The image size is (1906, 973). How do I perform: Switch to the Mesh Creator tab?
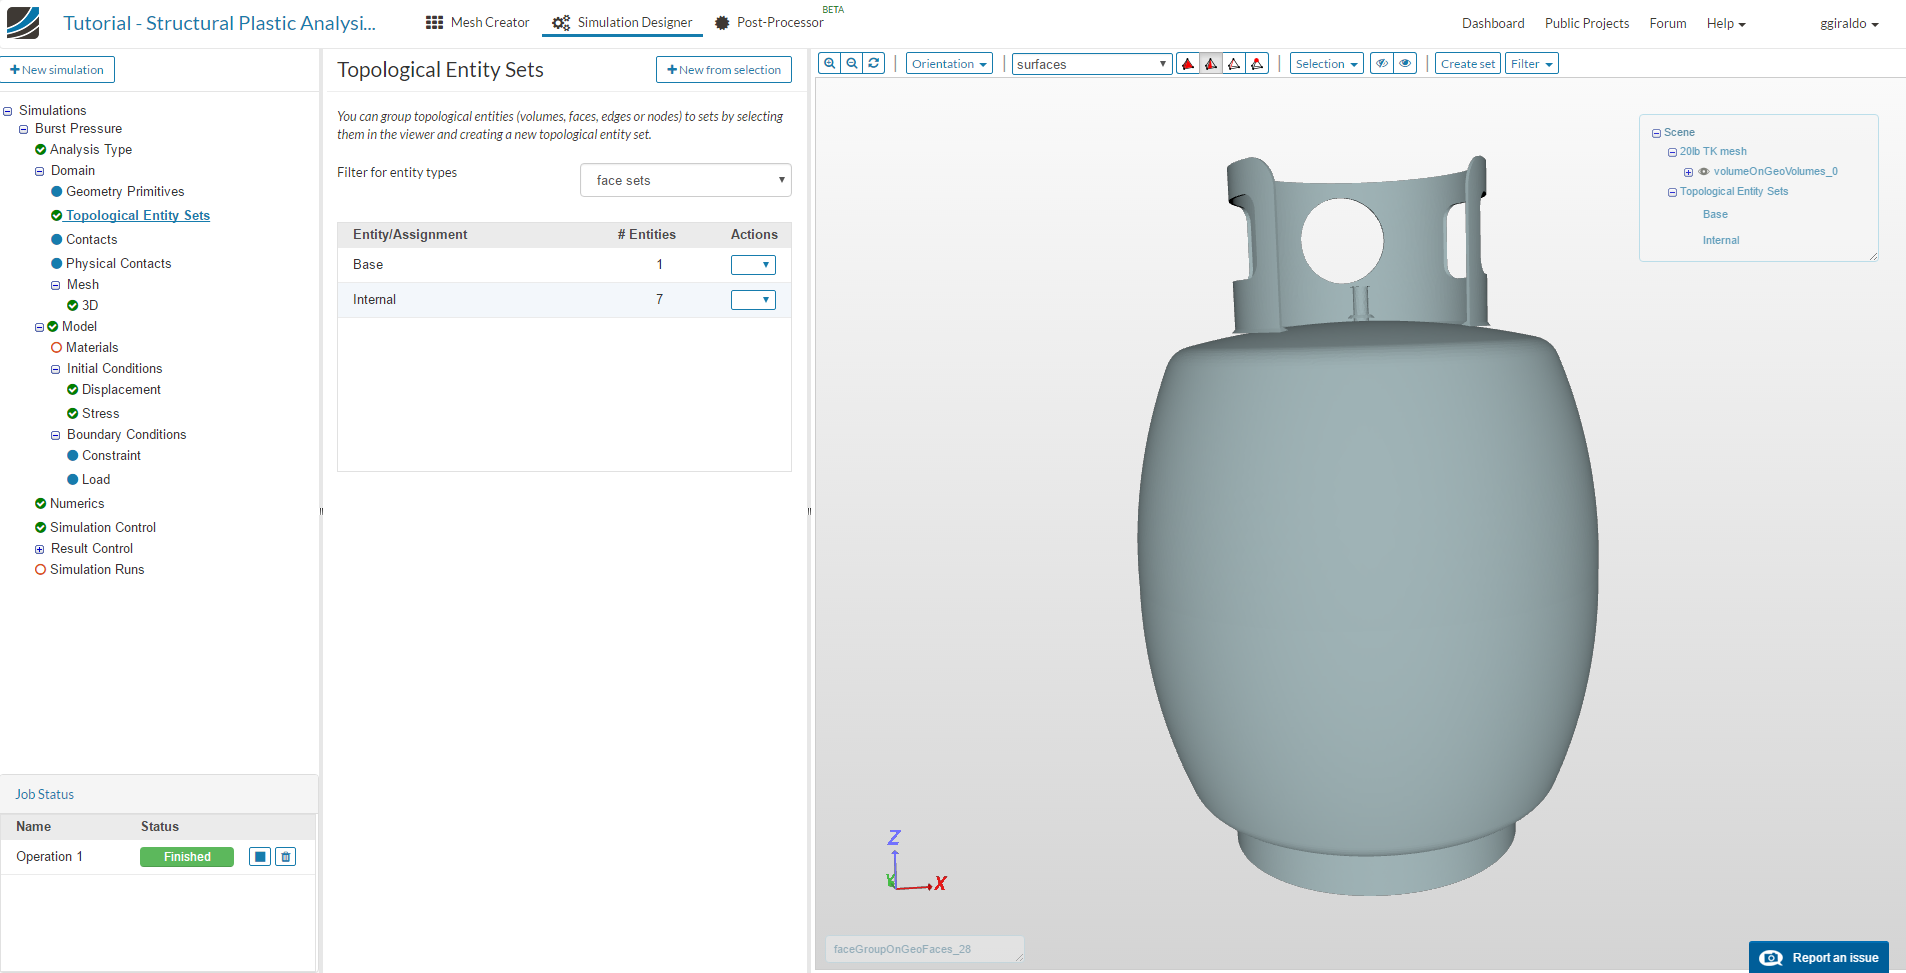pos(478,23)
